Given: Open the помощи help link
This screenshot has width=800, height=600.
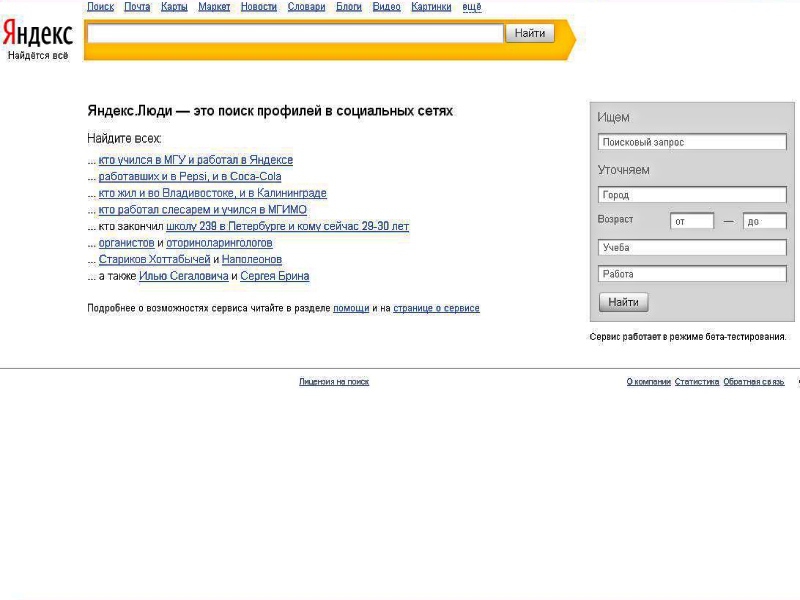Looking at the screenshot, I should pos(351,308).
